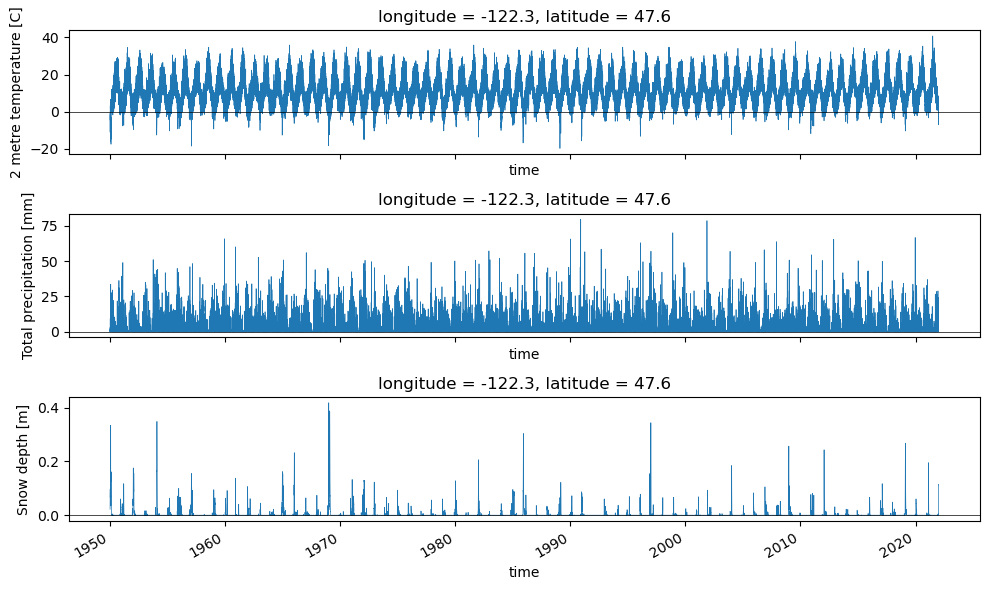Click the 2010 year tick label
This screenshot has height=590, width=989.
tap(782, 545)
